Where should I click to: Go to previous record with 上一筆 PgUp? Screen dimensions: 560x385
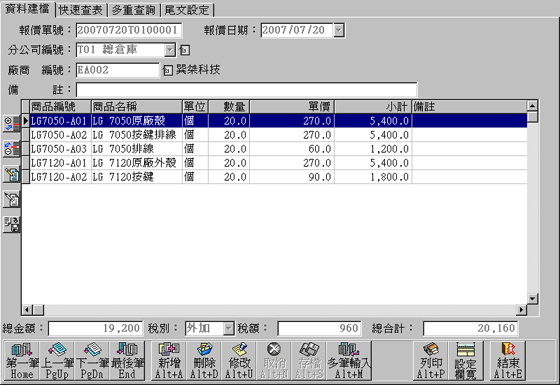[x=57, y=361]
